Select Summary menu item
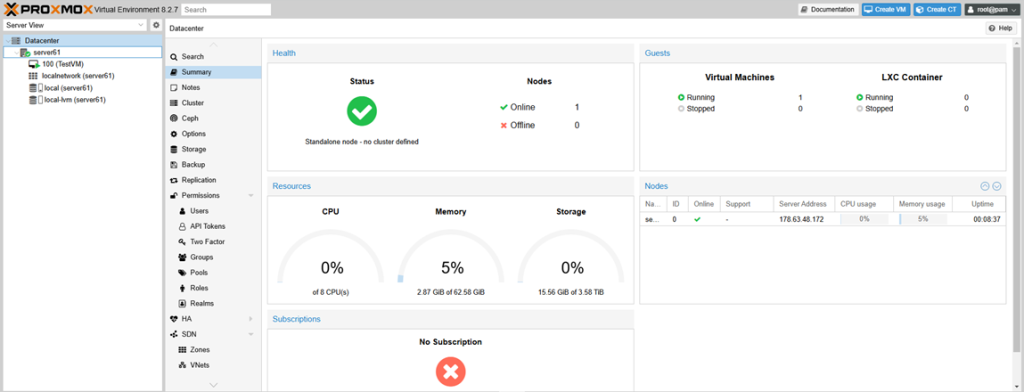Screen dimensions: 1024x392 click(213, 72)
